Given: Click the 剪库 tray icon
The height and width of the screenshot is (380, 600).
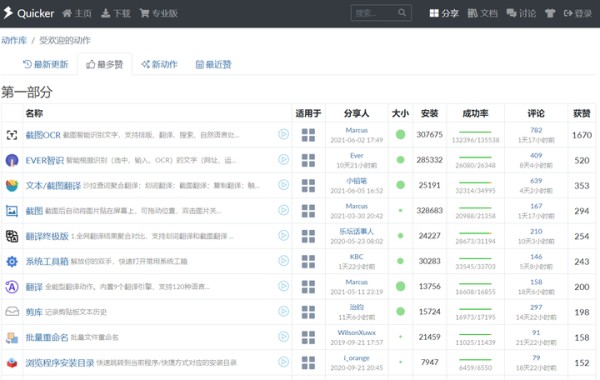Looking at the screenshot, I should click(x=12, y=312).
